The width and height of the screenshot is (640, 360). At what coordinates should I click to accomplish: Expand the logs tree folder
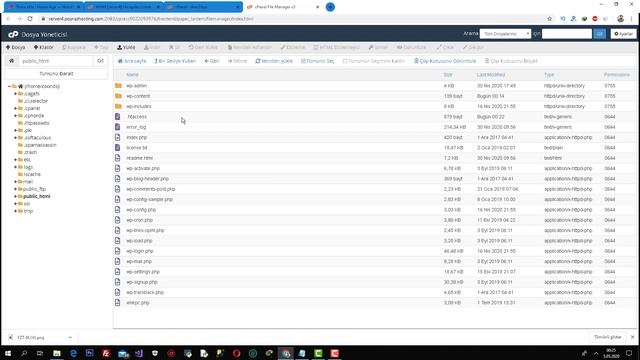coord(16,167)
